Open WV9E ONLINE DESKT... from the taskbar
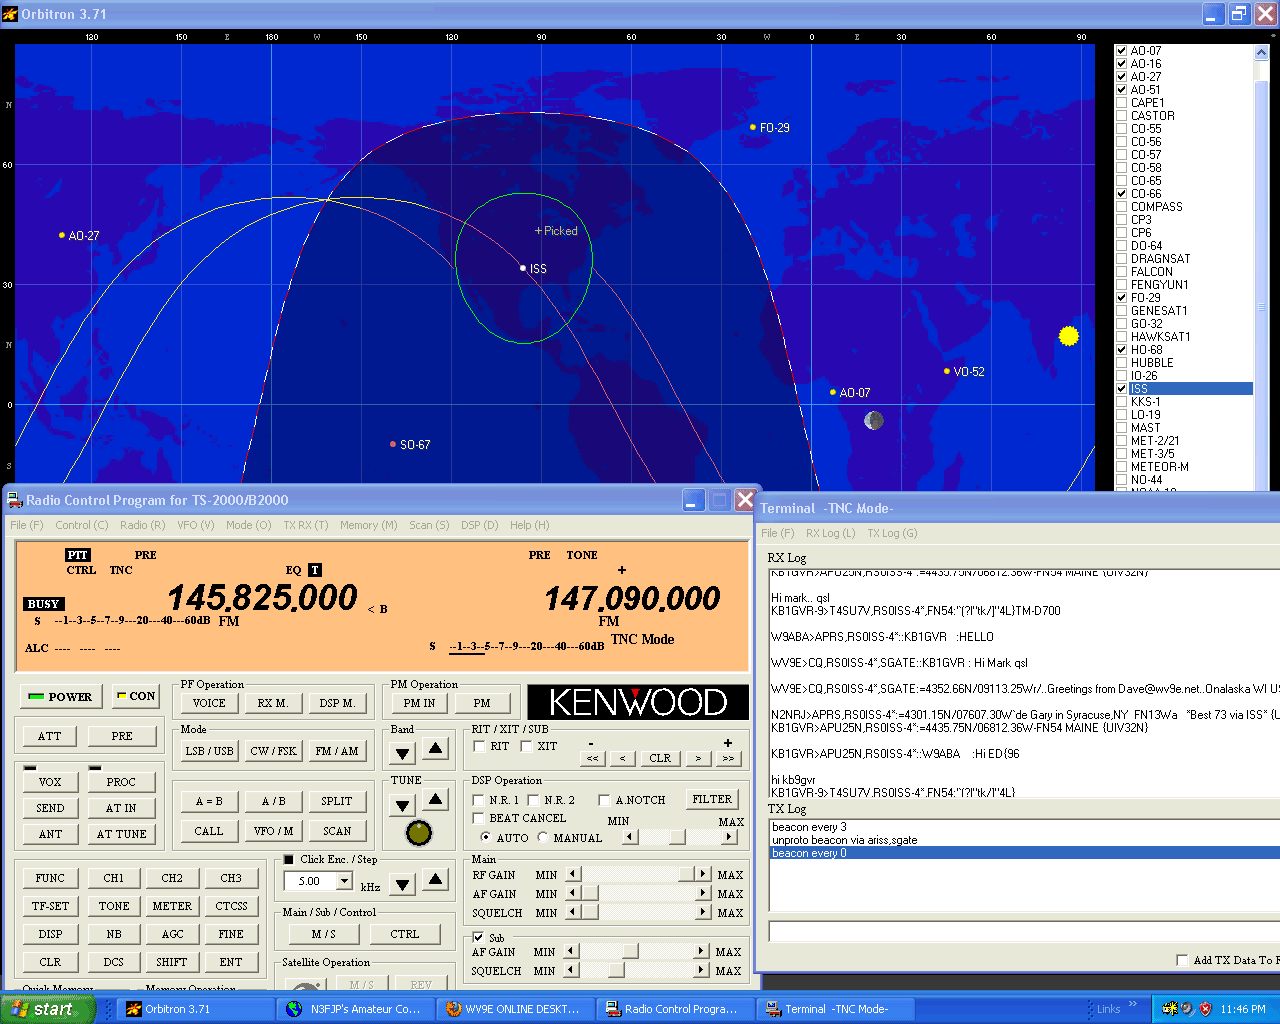The height and width of the screenshot is (1024, 1280). click(513, 1009)
